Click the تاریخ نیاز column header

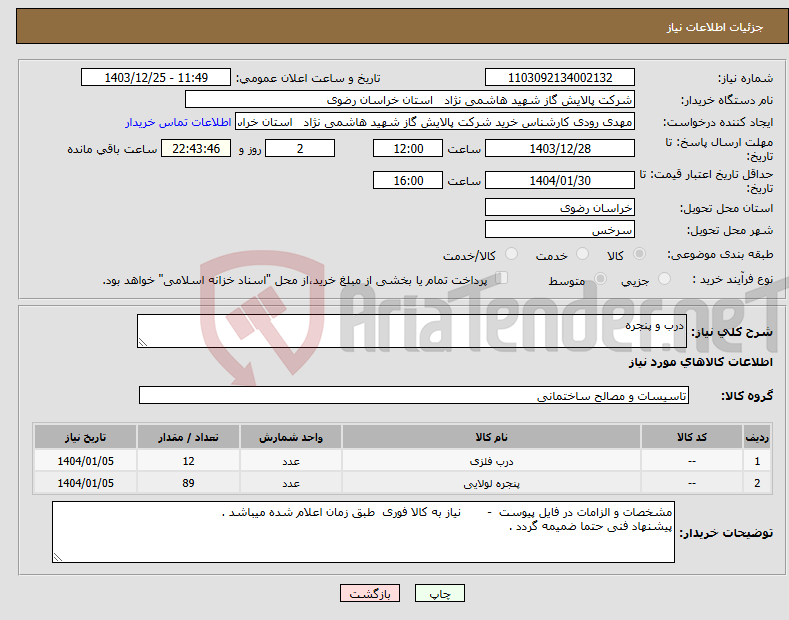86,437
